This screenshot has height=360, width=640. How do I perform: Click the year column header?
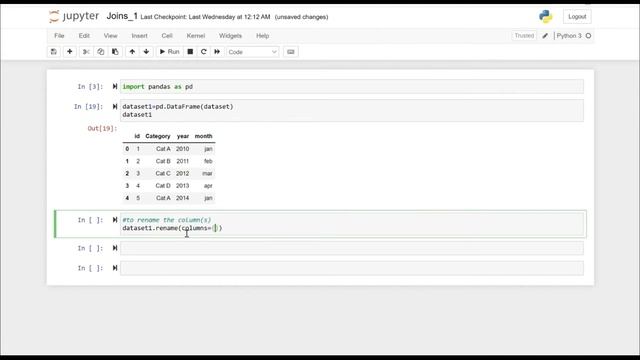coord(183,136)
